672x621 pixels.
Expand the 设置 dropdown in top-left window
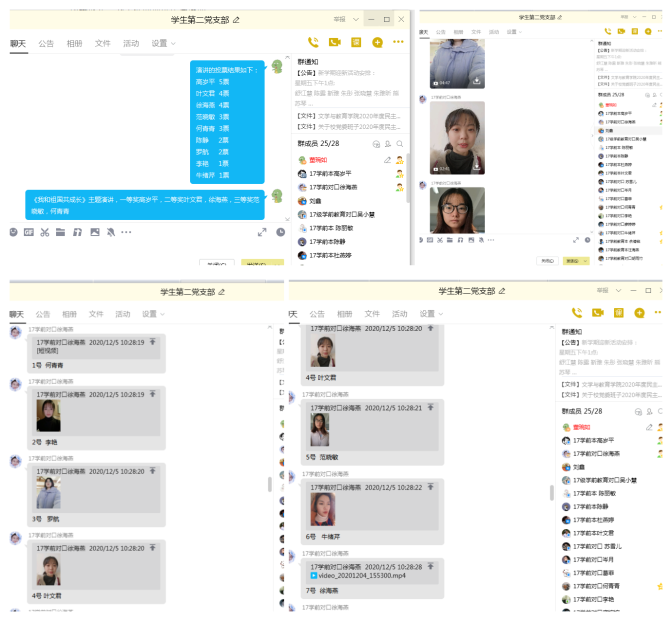point(173,44)
